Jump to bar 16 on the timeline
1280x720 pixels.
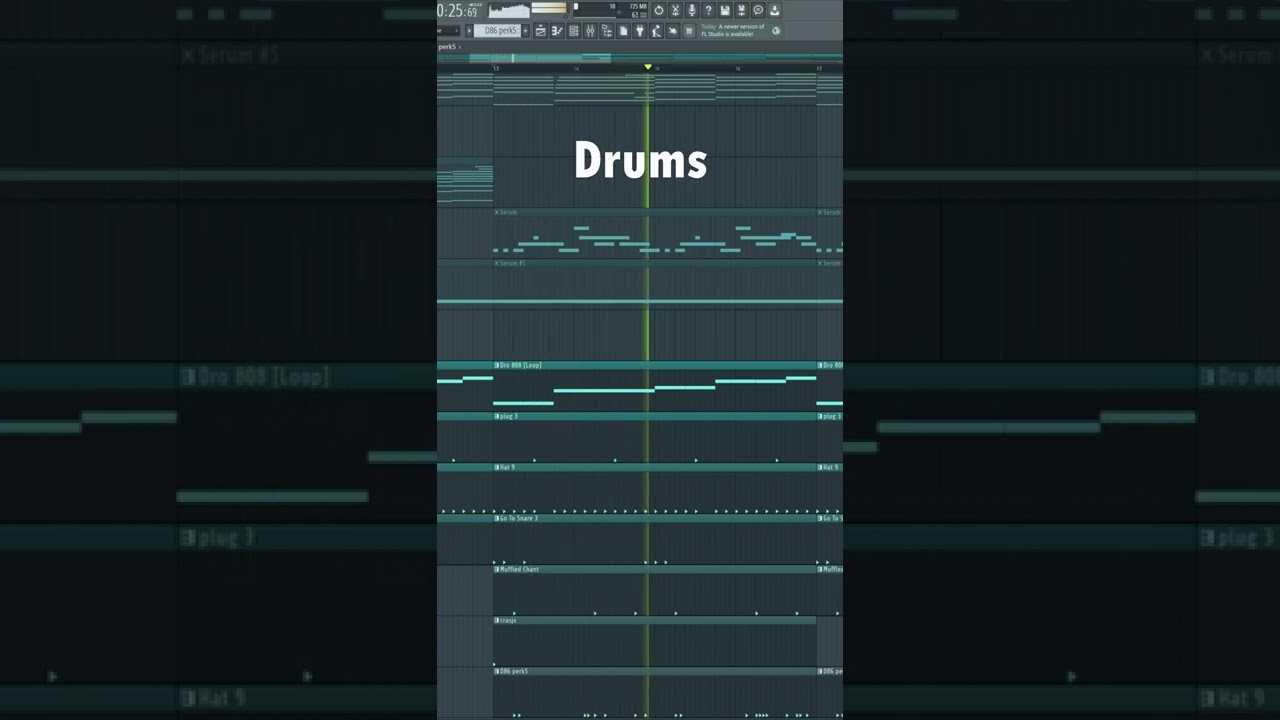pyautogui.click(x=738, y=68)
